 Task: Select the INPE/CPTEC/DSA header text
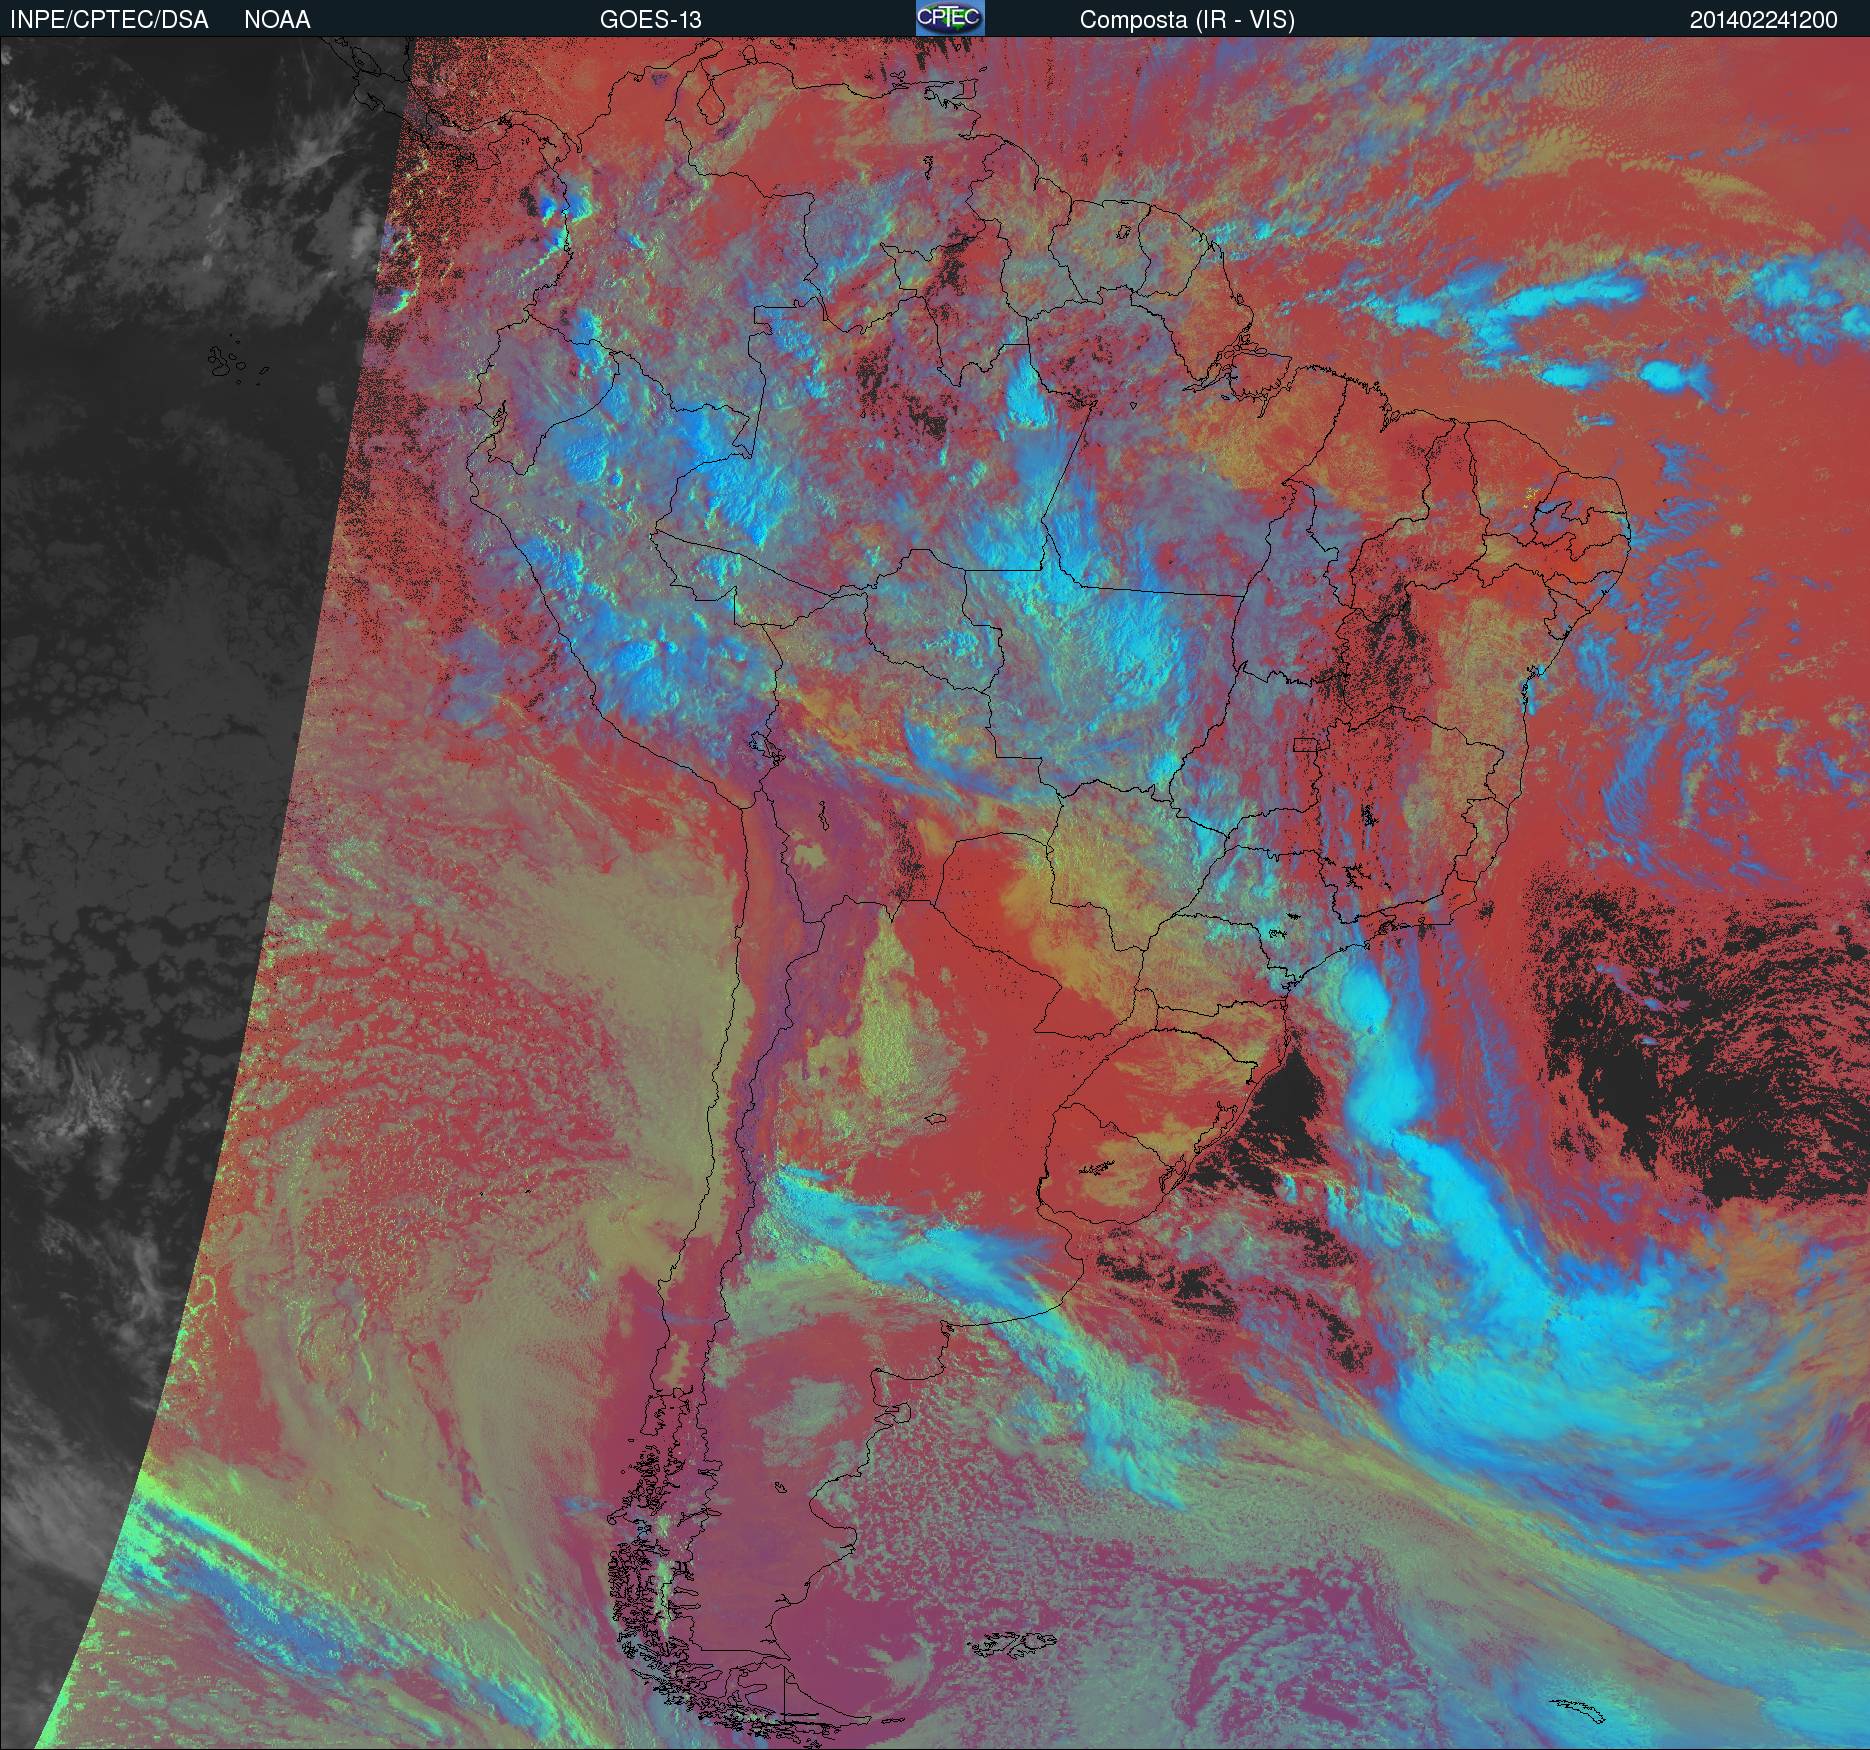[109, 20]
